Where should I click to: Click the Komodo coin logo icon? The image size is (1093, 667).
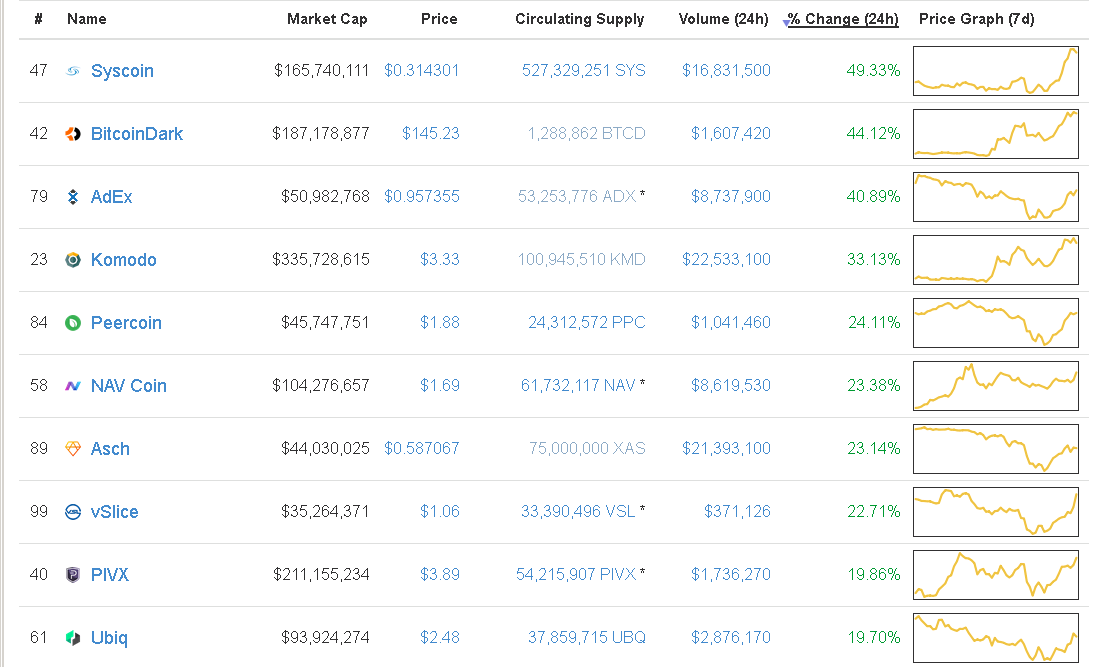72,260
